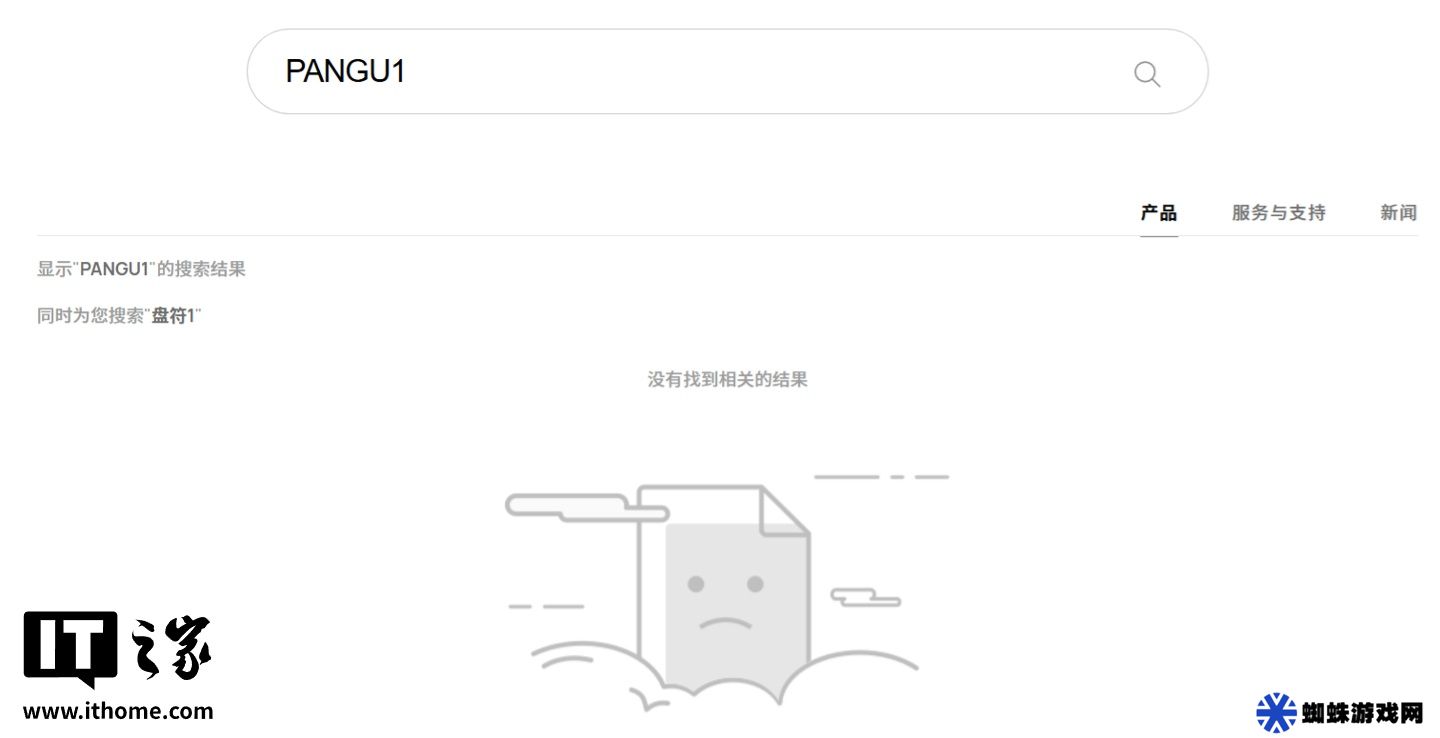This screenshot has height=738, width=1440.
Task: Click the typed PANGU1 text in search box
Action: click(x=345, y=71)
